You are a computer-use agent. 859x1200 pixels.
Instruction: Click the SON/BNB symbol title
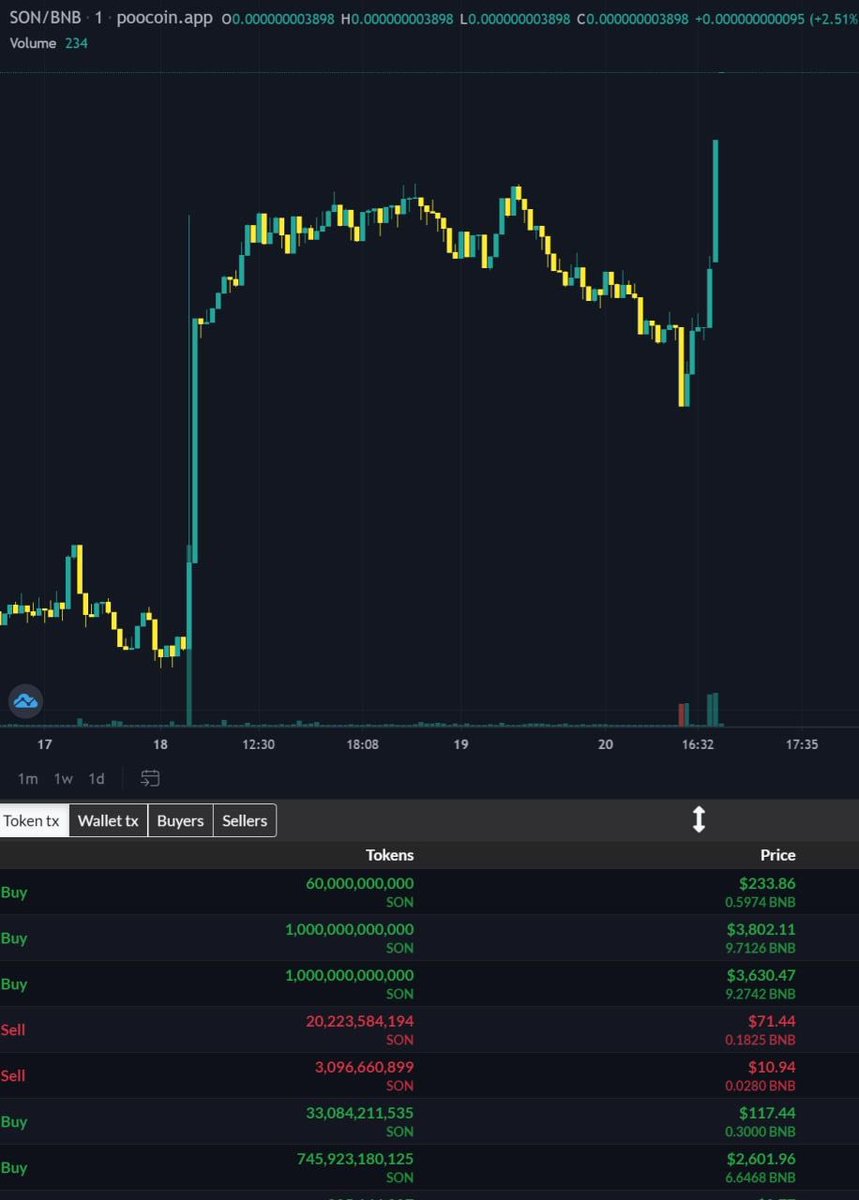[x=46, y=18]
